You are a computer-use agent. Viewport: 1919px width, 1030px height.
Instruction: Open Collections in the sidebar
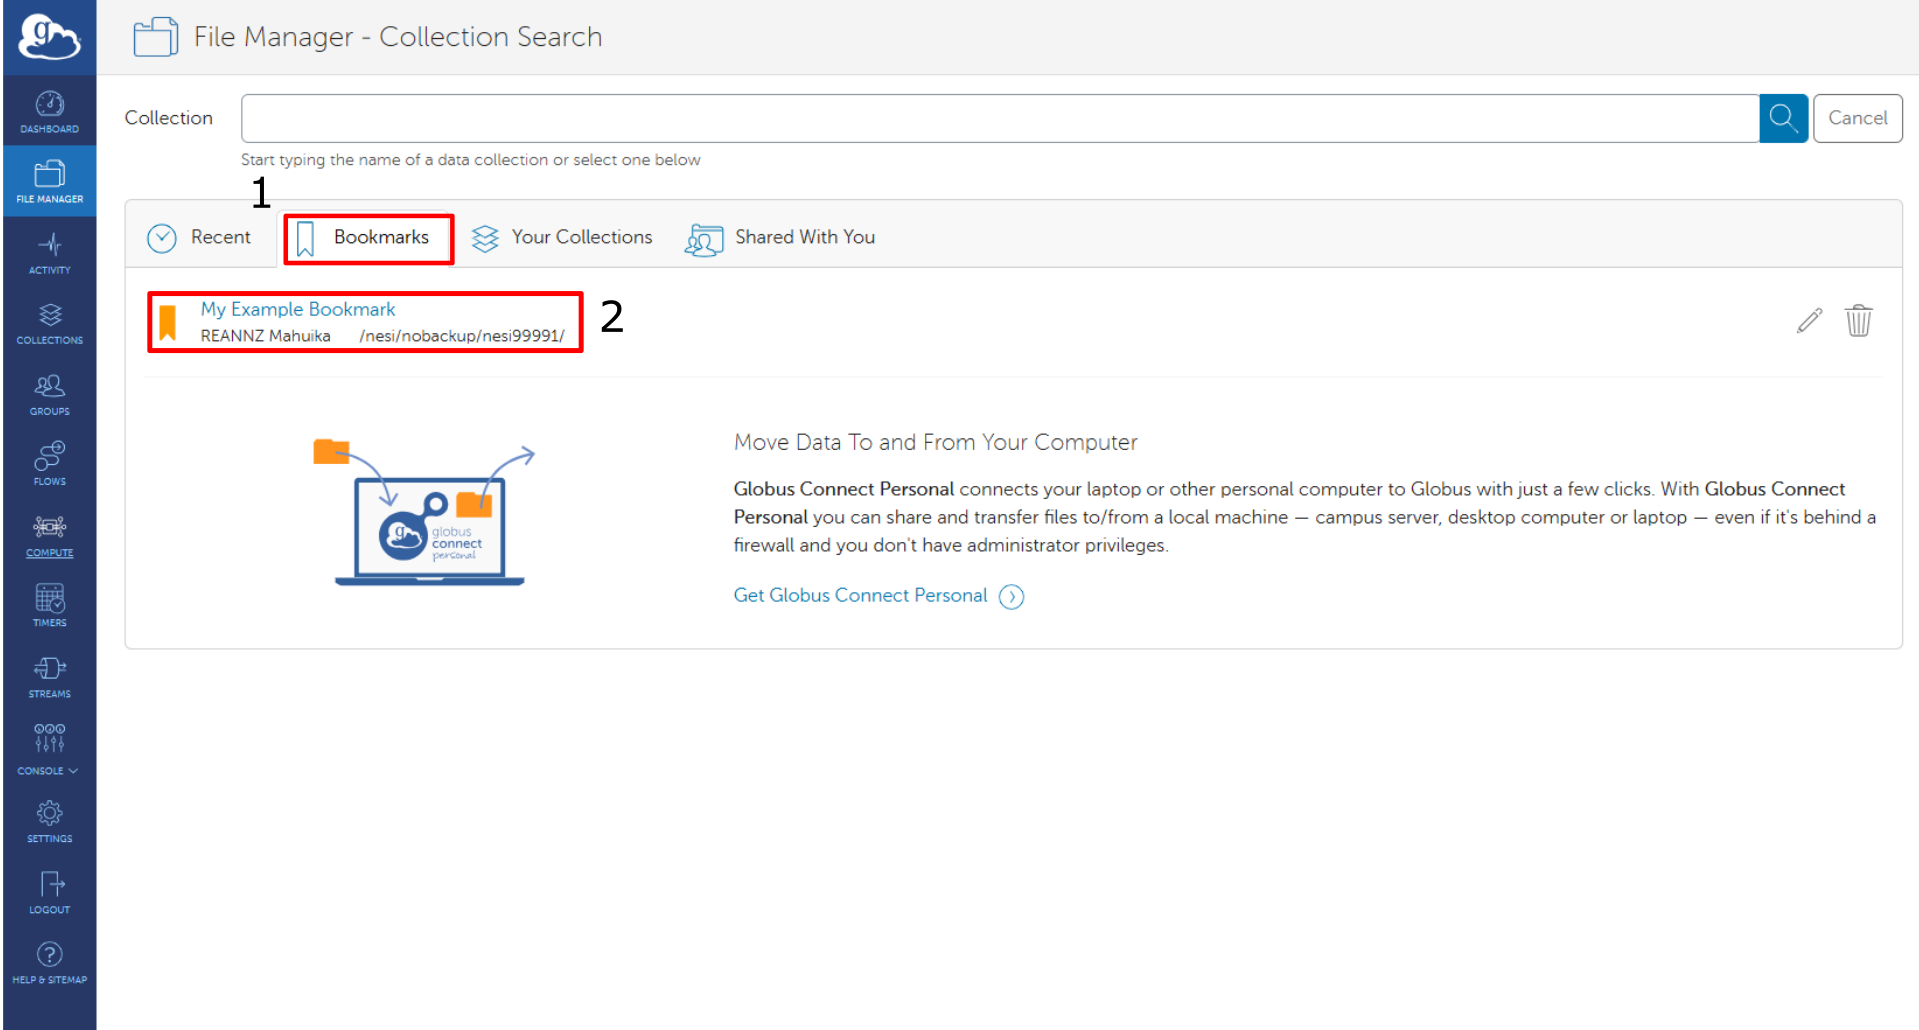(x=49, y=324)
